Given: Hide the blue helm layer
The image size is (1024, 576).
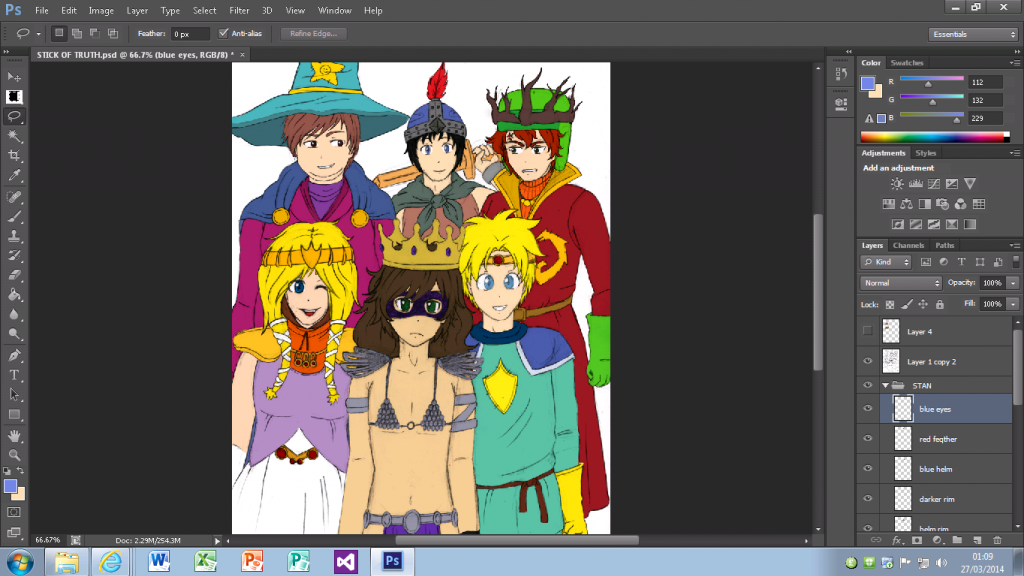Looking at the screenshot, I should pos(867,469).
